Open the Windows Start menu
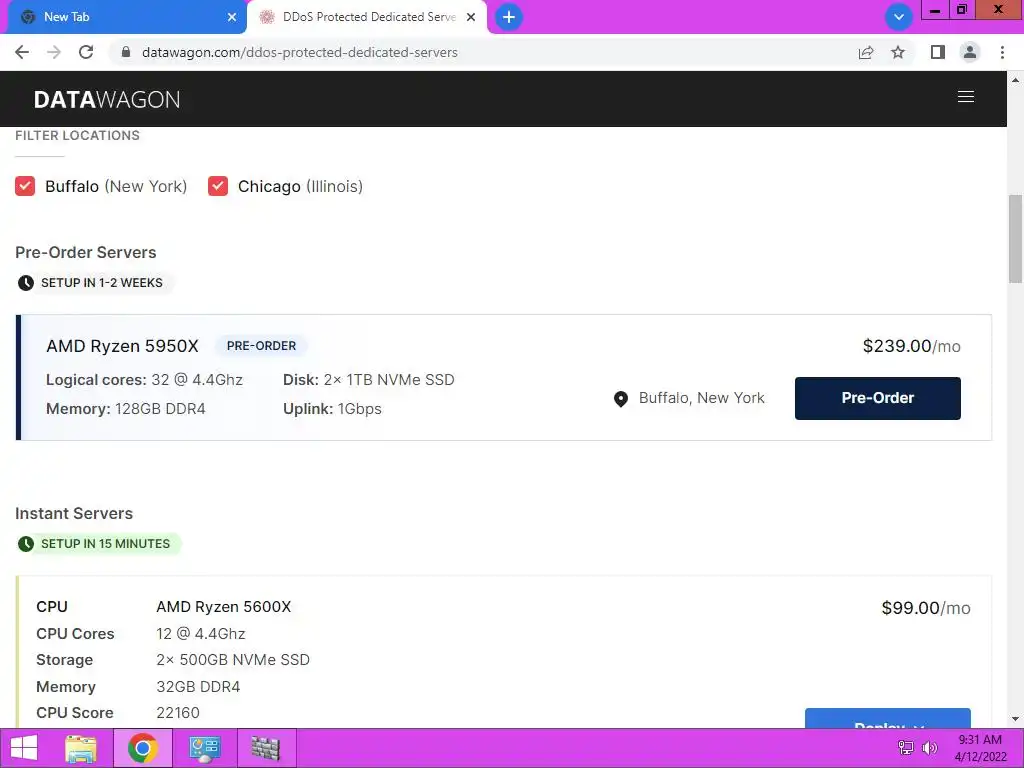1024x768 pixels. click(24, 748)
